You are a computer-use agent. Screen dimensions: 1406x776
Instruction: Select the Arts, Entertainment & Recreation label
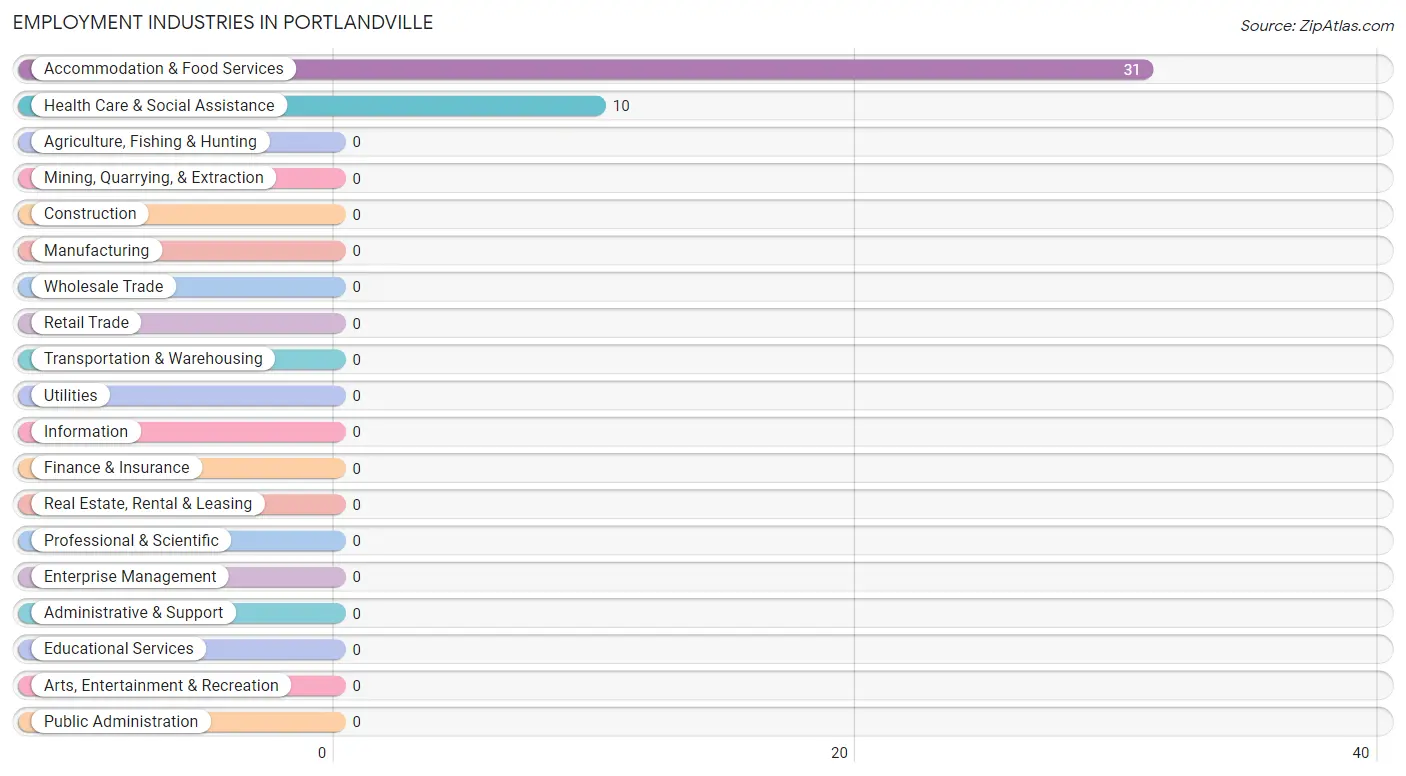click(161, 685)
